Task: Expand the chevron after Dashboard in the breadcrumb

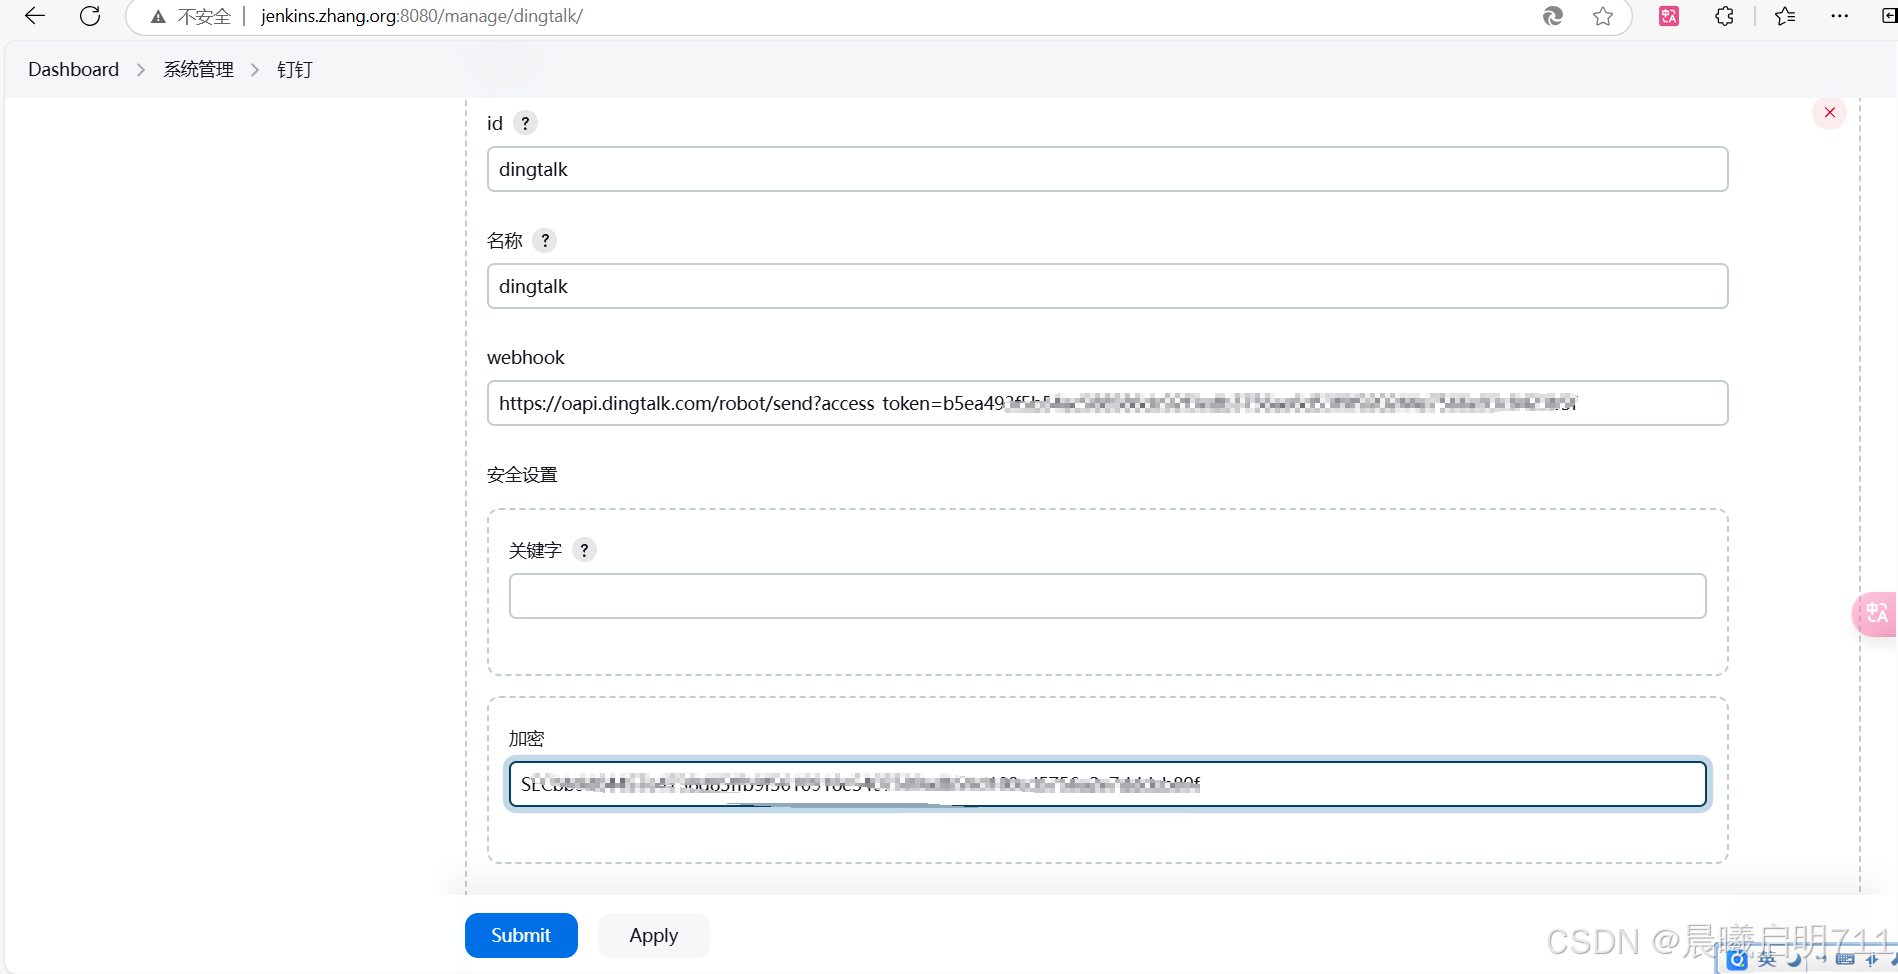Action: (141, 69)
